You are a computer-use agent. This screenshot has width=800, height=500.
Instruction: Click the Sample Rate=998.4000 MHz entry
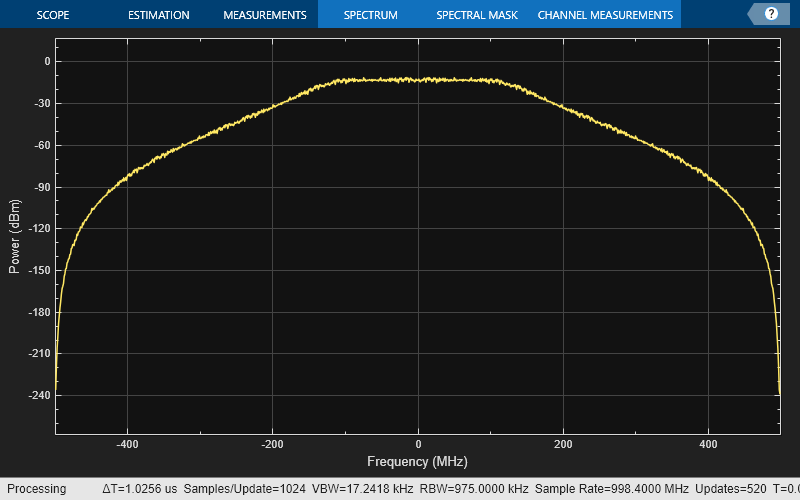pos(612,489)
